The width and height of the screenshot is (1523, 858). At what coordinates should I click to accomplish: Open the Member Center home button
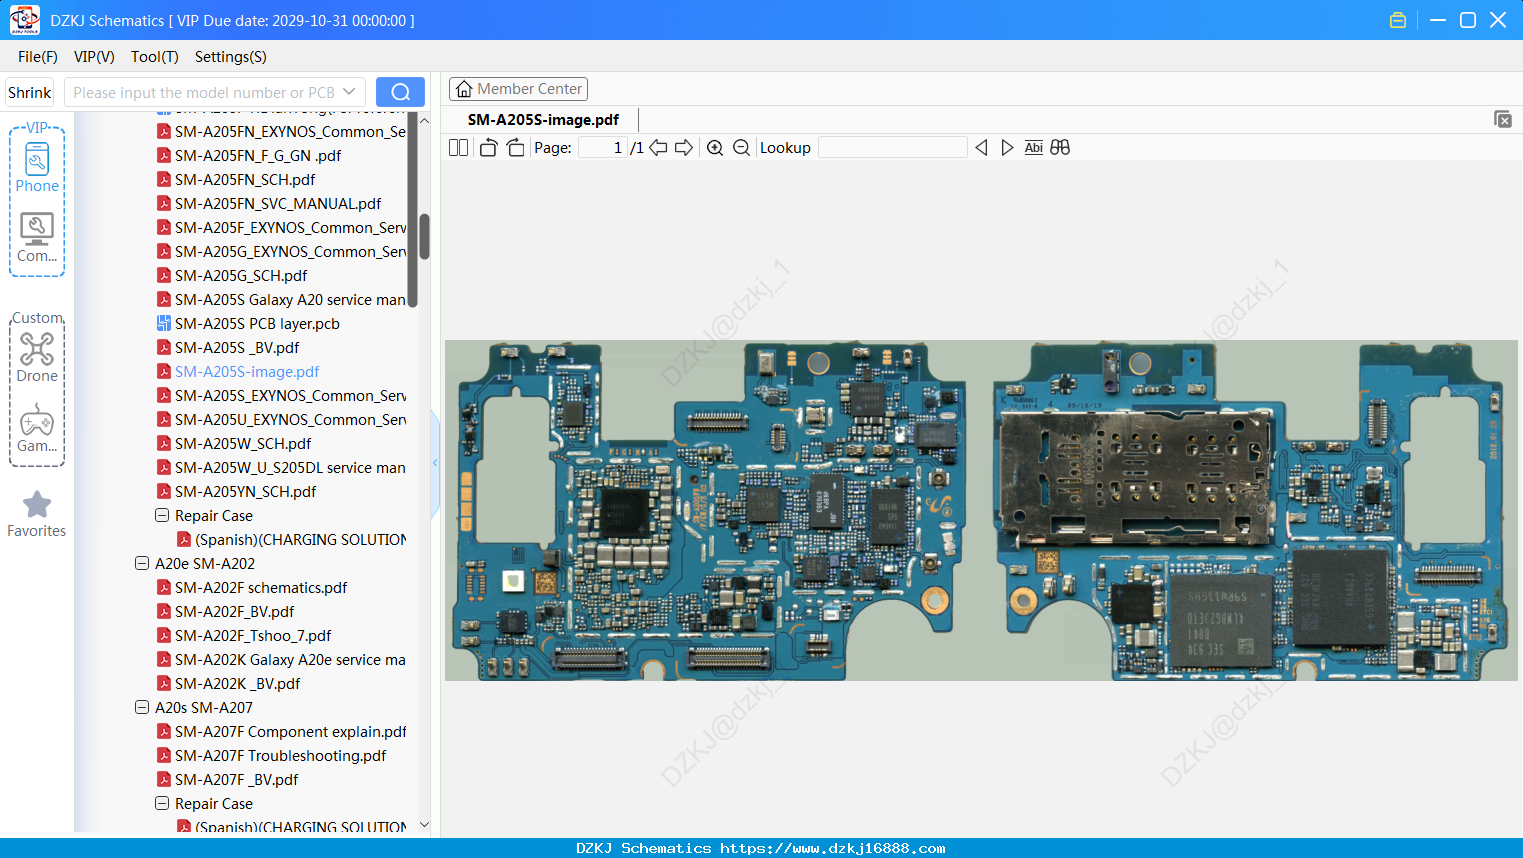point(518,89)
